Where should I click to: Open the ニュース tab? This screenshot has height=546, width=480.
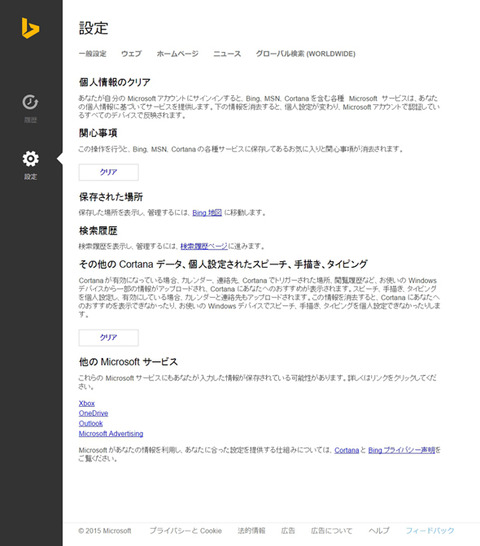pyautogui.click(x=227, y=54)
